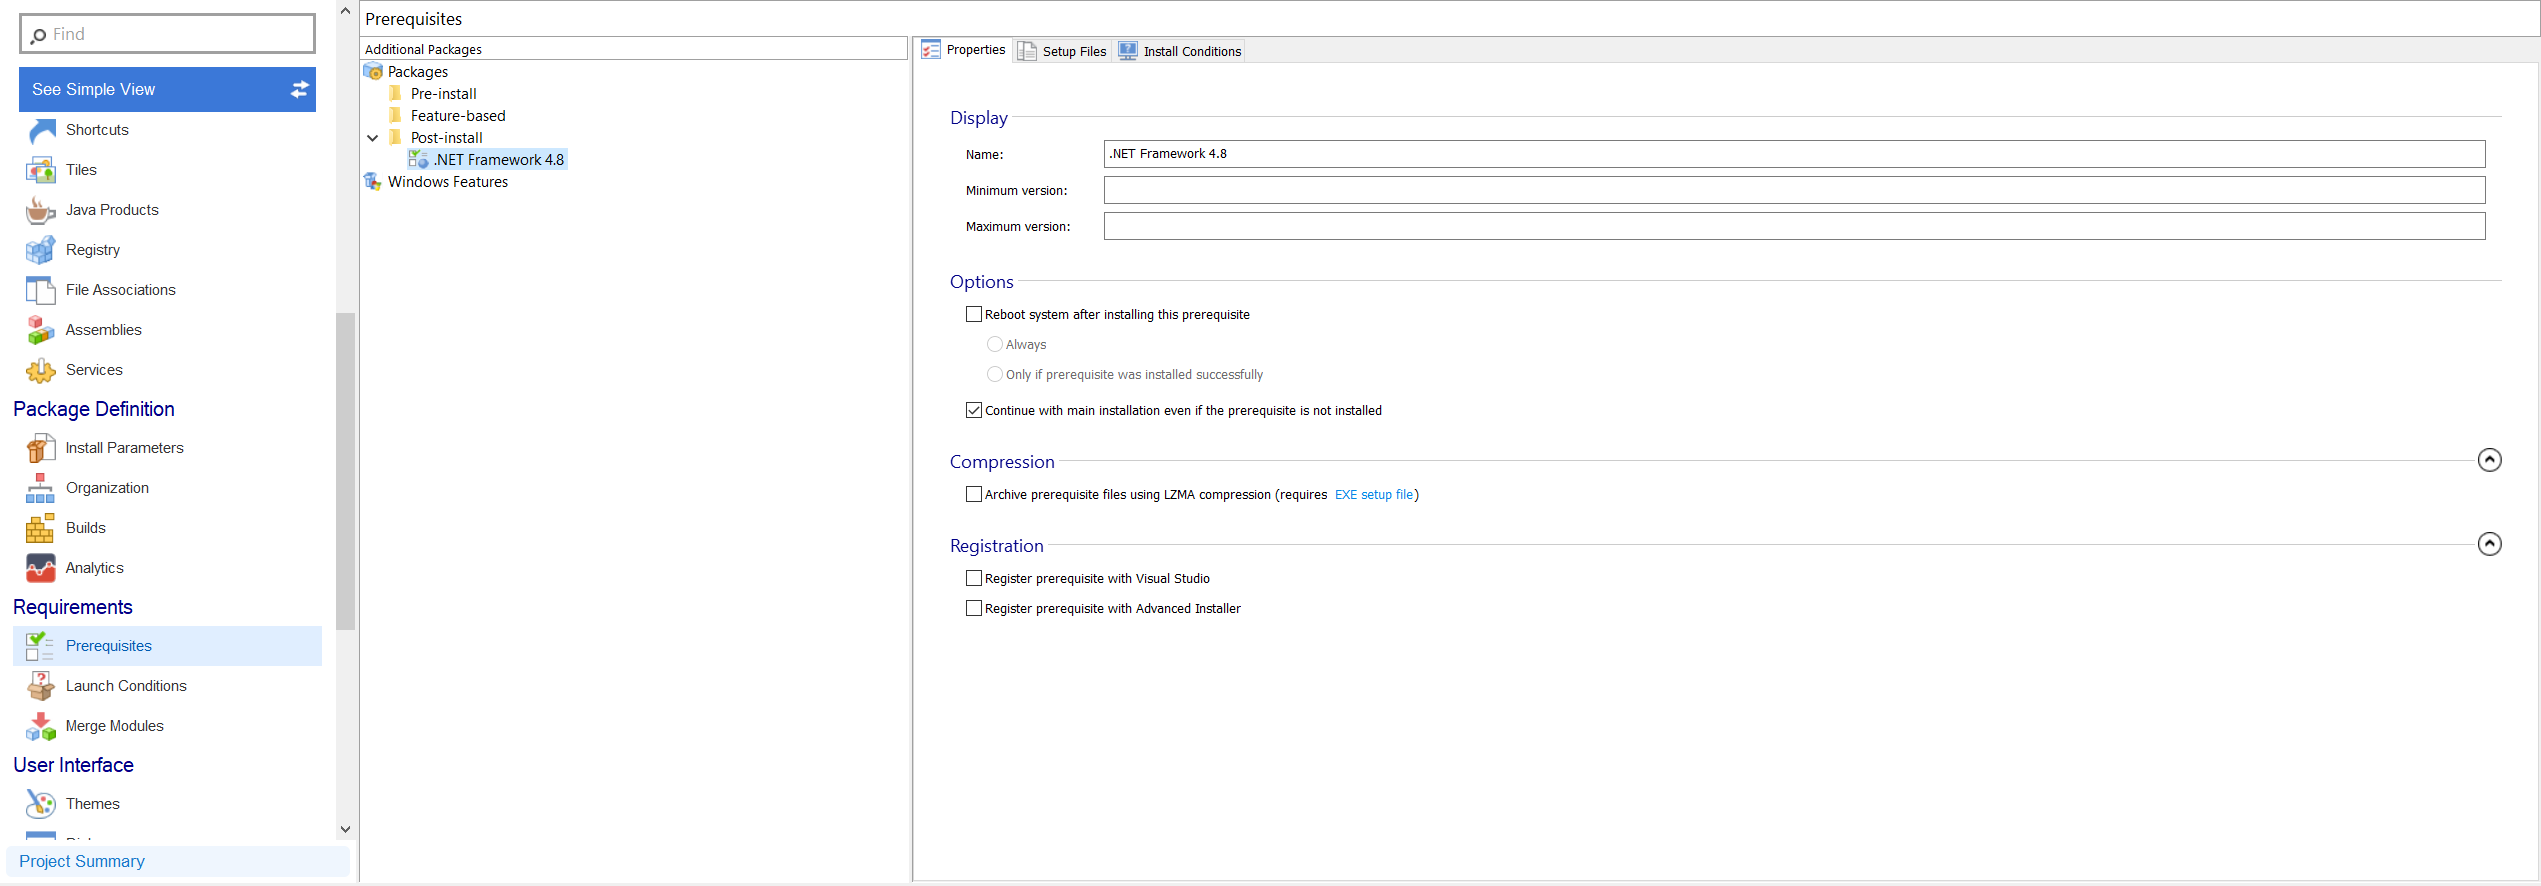2541x886 pixels.
Task: Click the .NET Framework 4.8 package icon
Action: click(x=419, y=160)
